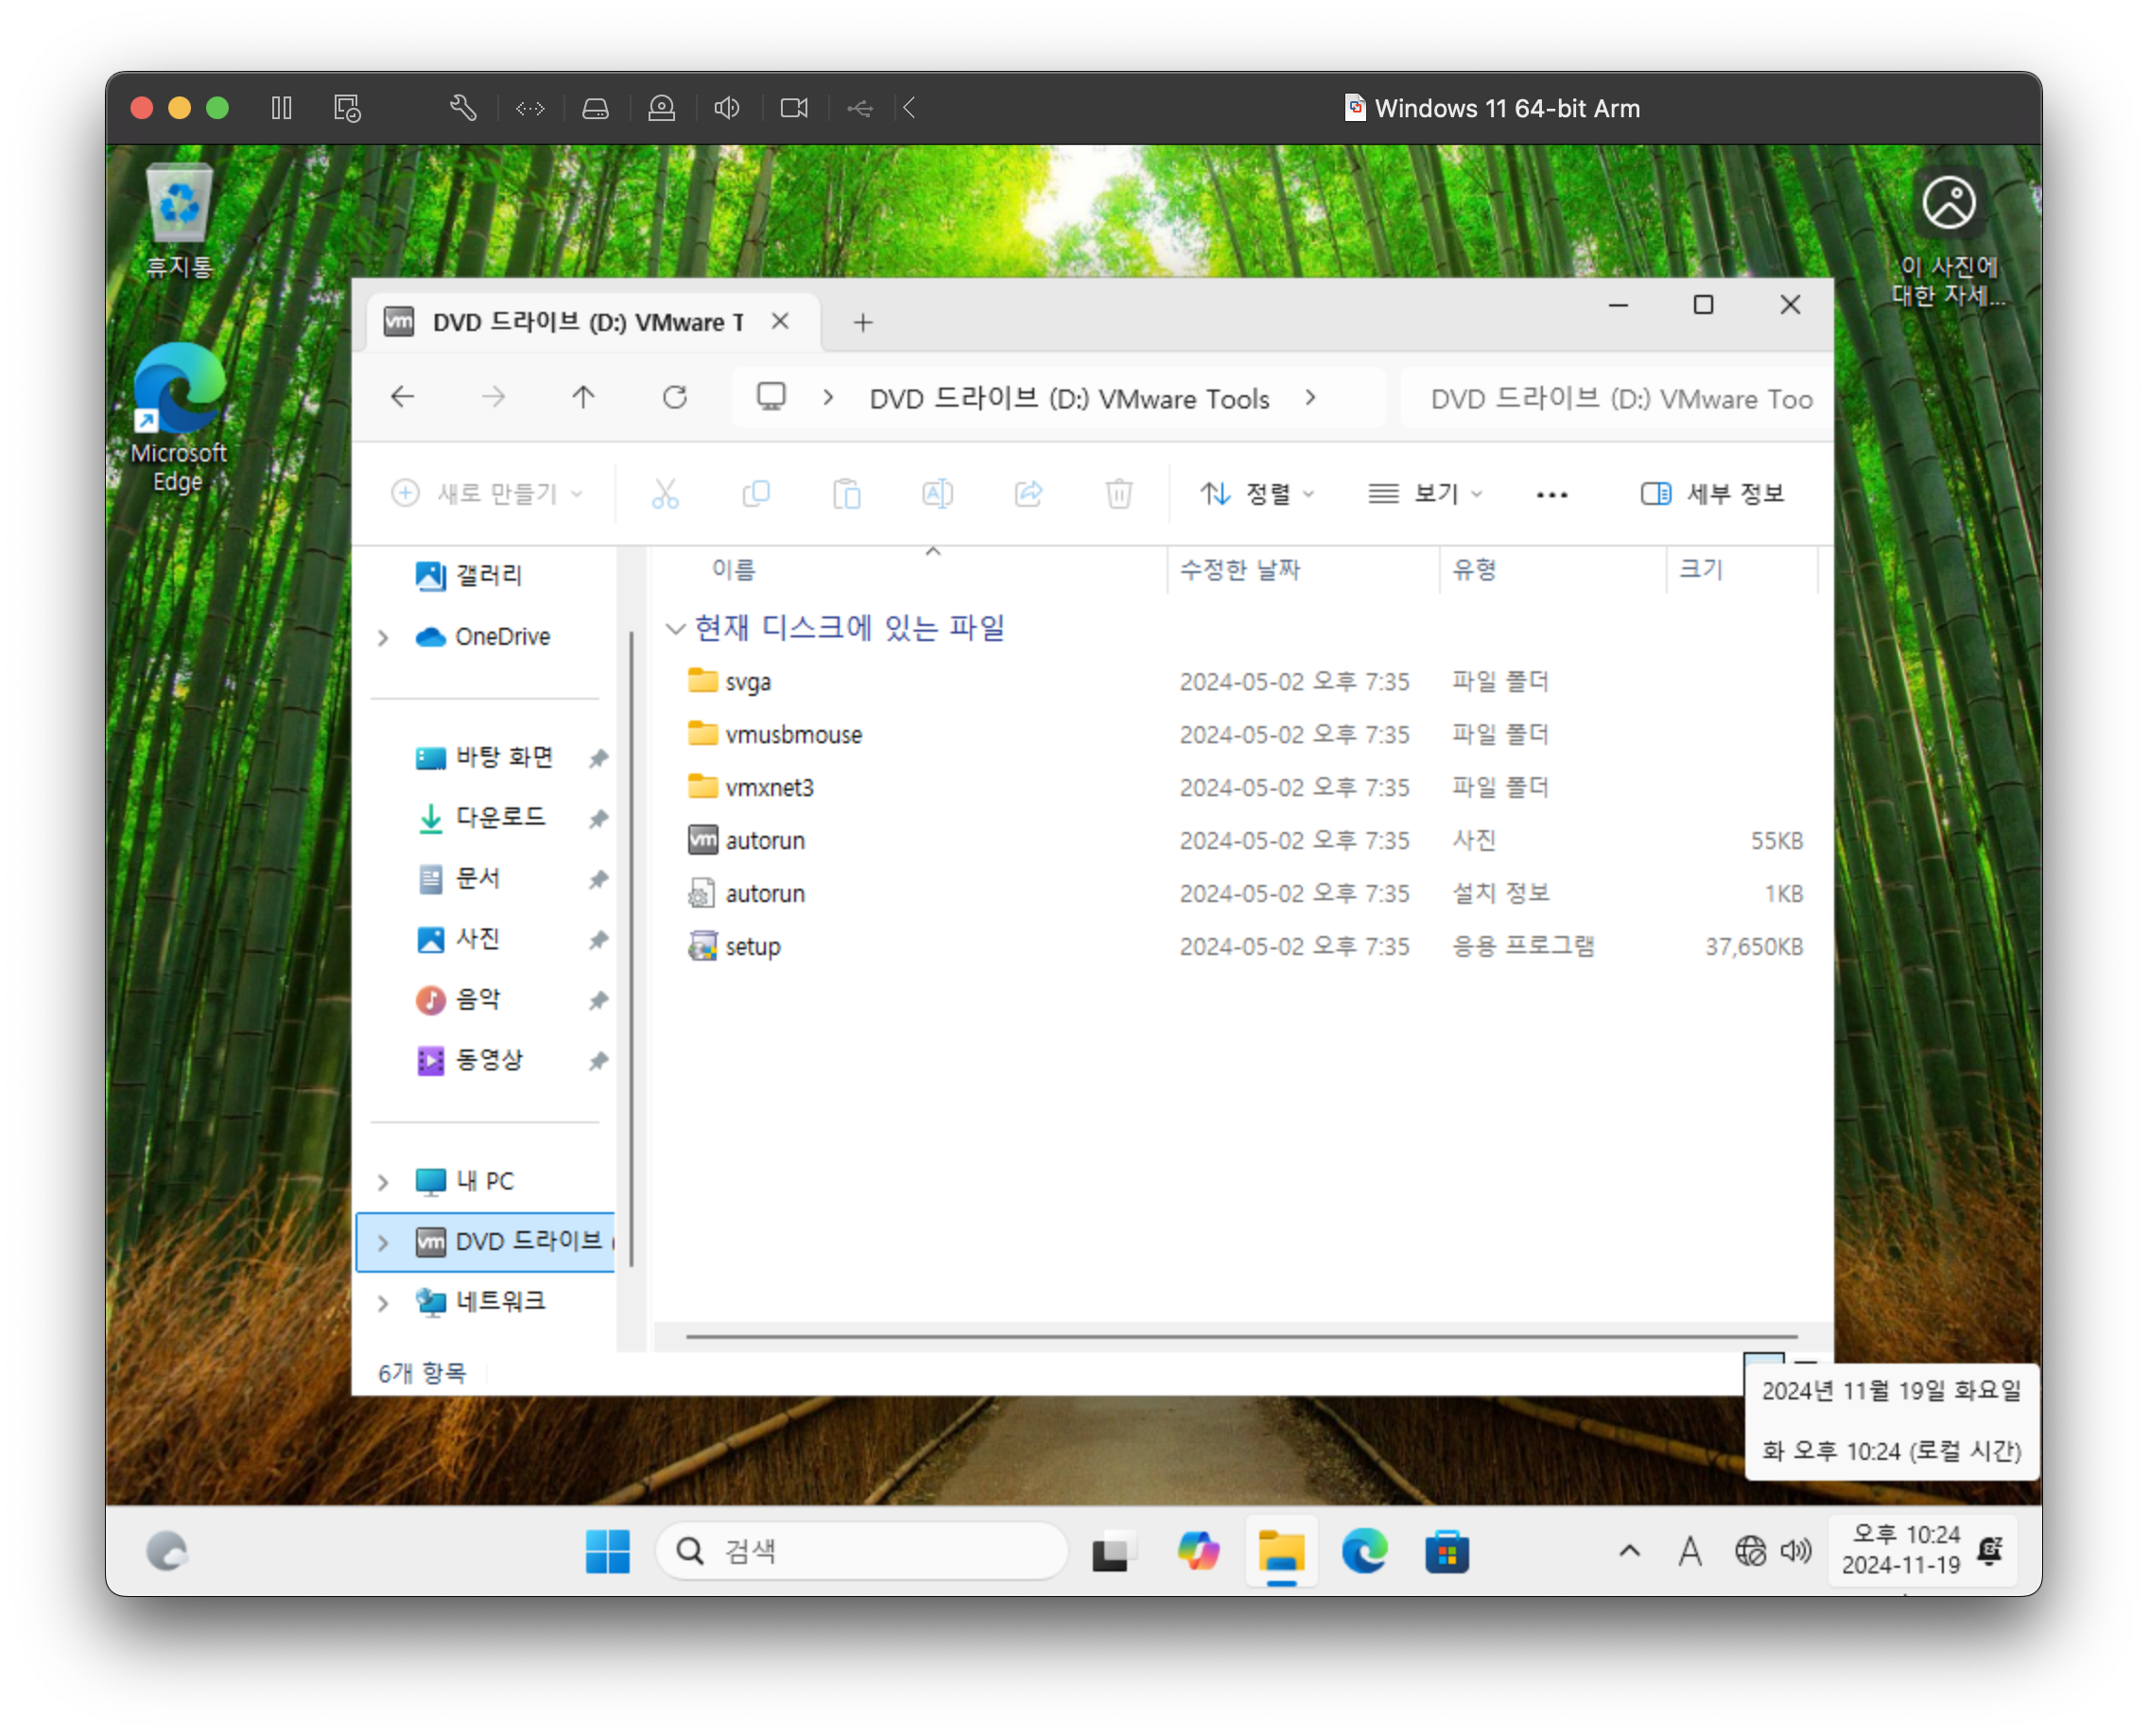
Task: Pause the virtual machine
Action: click(282, 108)
